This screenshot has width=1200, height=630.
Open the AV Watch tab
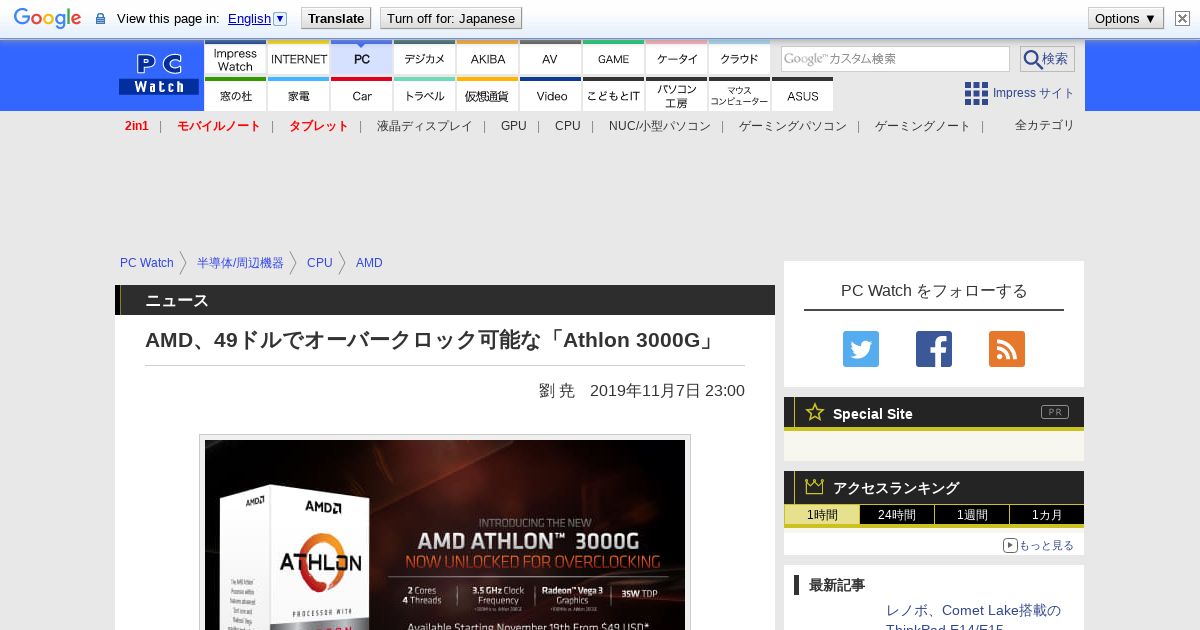tap(550, 59)
